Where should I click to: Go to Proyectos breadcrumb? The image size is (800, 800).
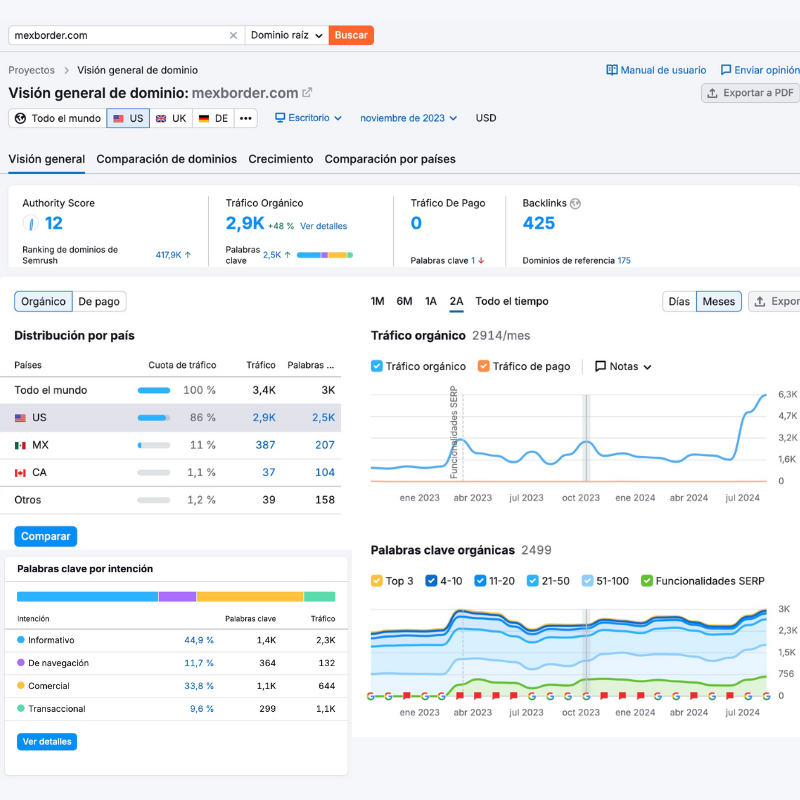[x=31, y=70]
